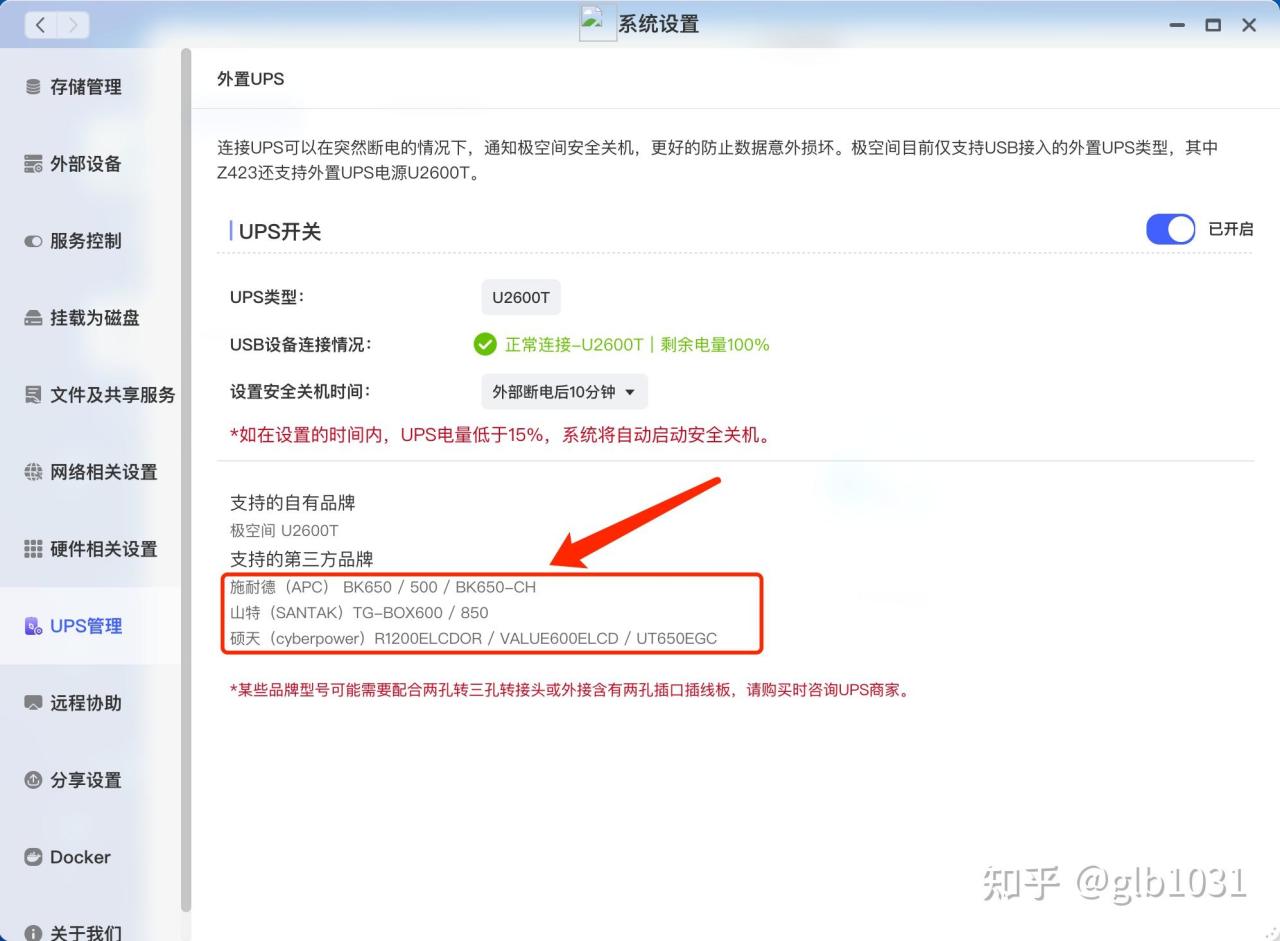Click the U2600T UPS type field
The height and width of the screenshot is (941, 1280).
(520, 296)
